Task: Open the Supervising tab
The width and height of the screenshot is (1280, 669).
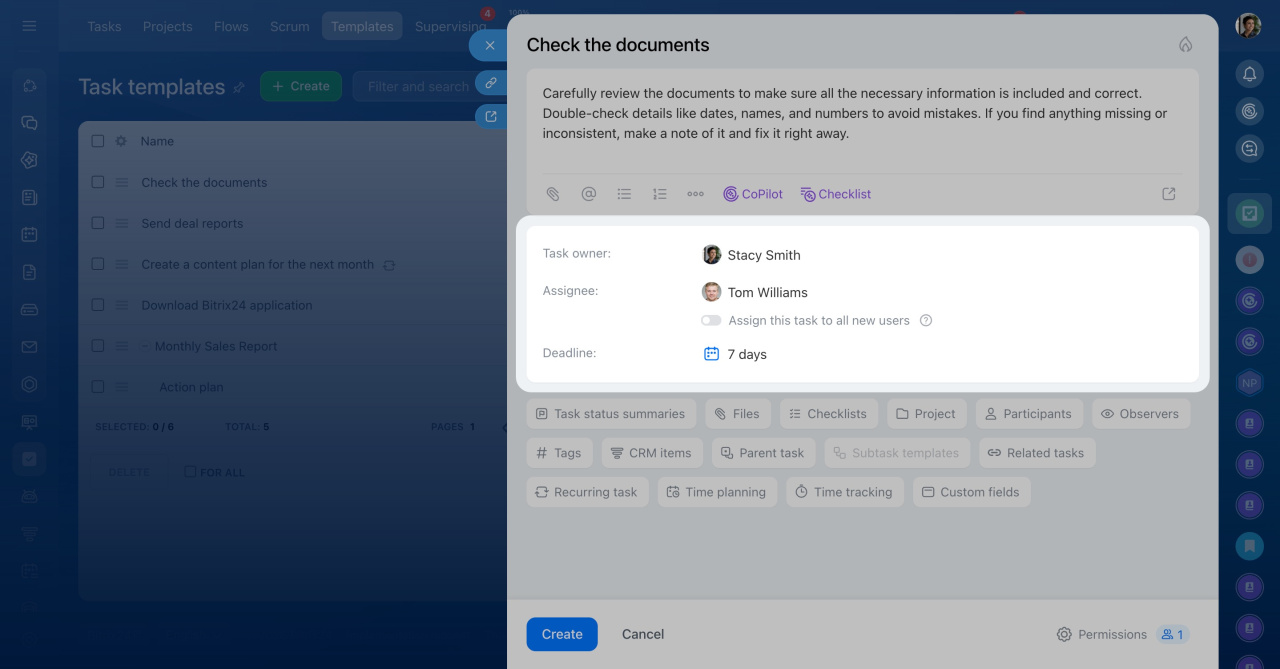Action: point(450,26)
